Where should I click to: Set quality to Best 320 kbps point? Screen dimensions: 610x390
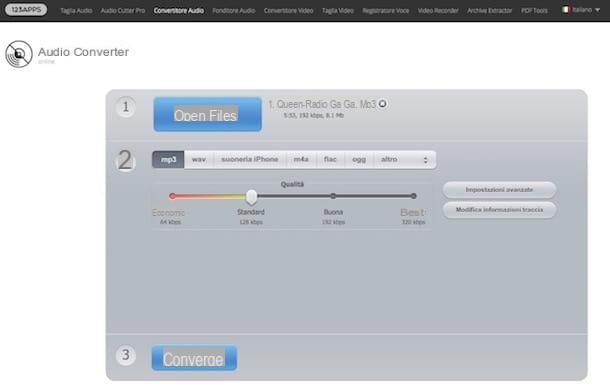coord(414,196)
